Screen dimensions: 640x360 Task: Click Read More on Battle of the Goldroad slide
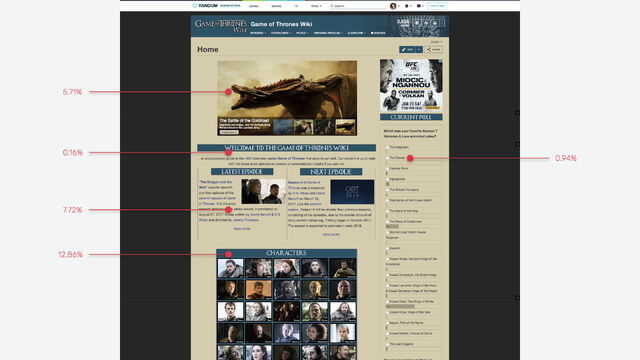coord(229,132)
